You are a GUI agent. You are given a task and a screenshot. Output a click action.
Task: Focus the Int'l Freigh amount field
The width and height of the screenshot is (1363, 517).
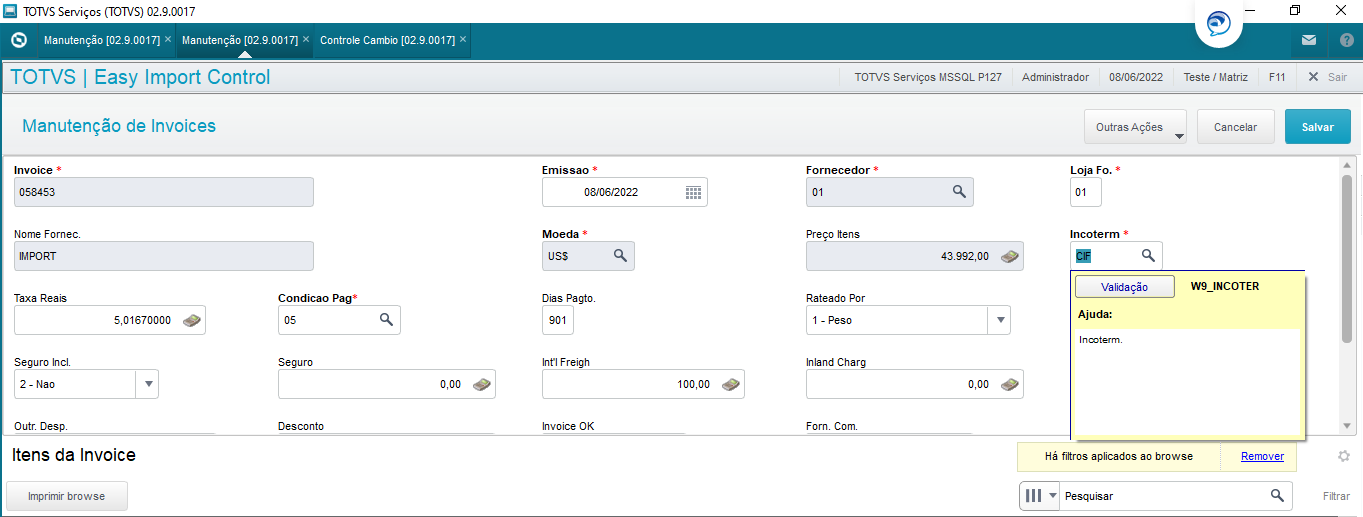643,384
